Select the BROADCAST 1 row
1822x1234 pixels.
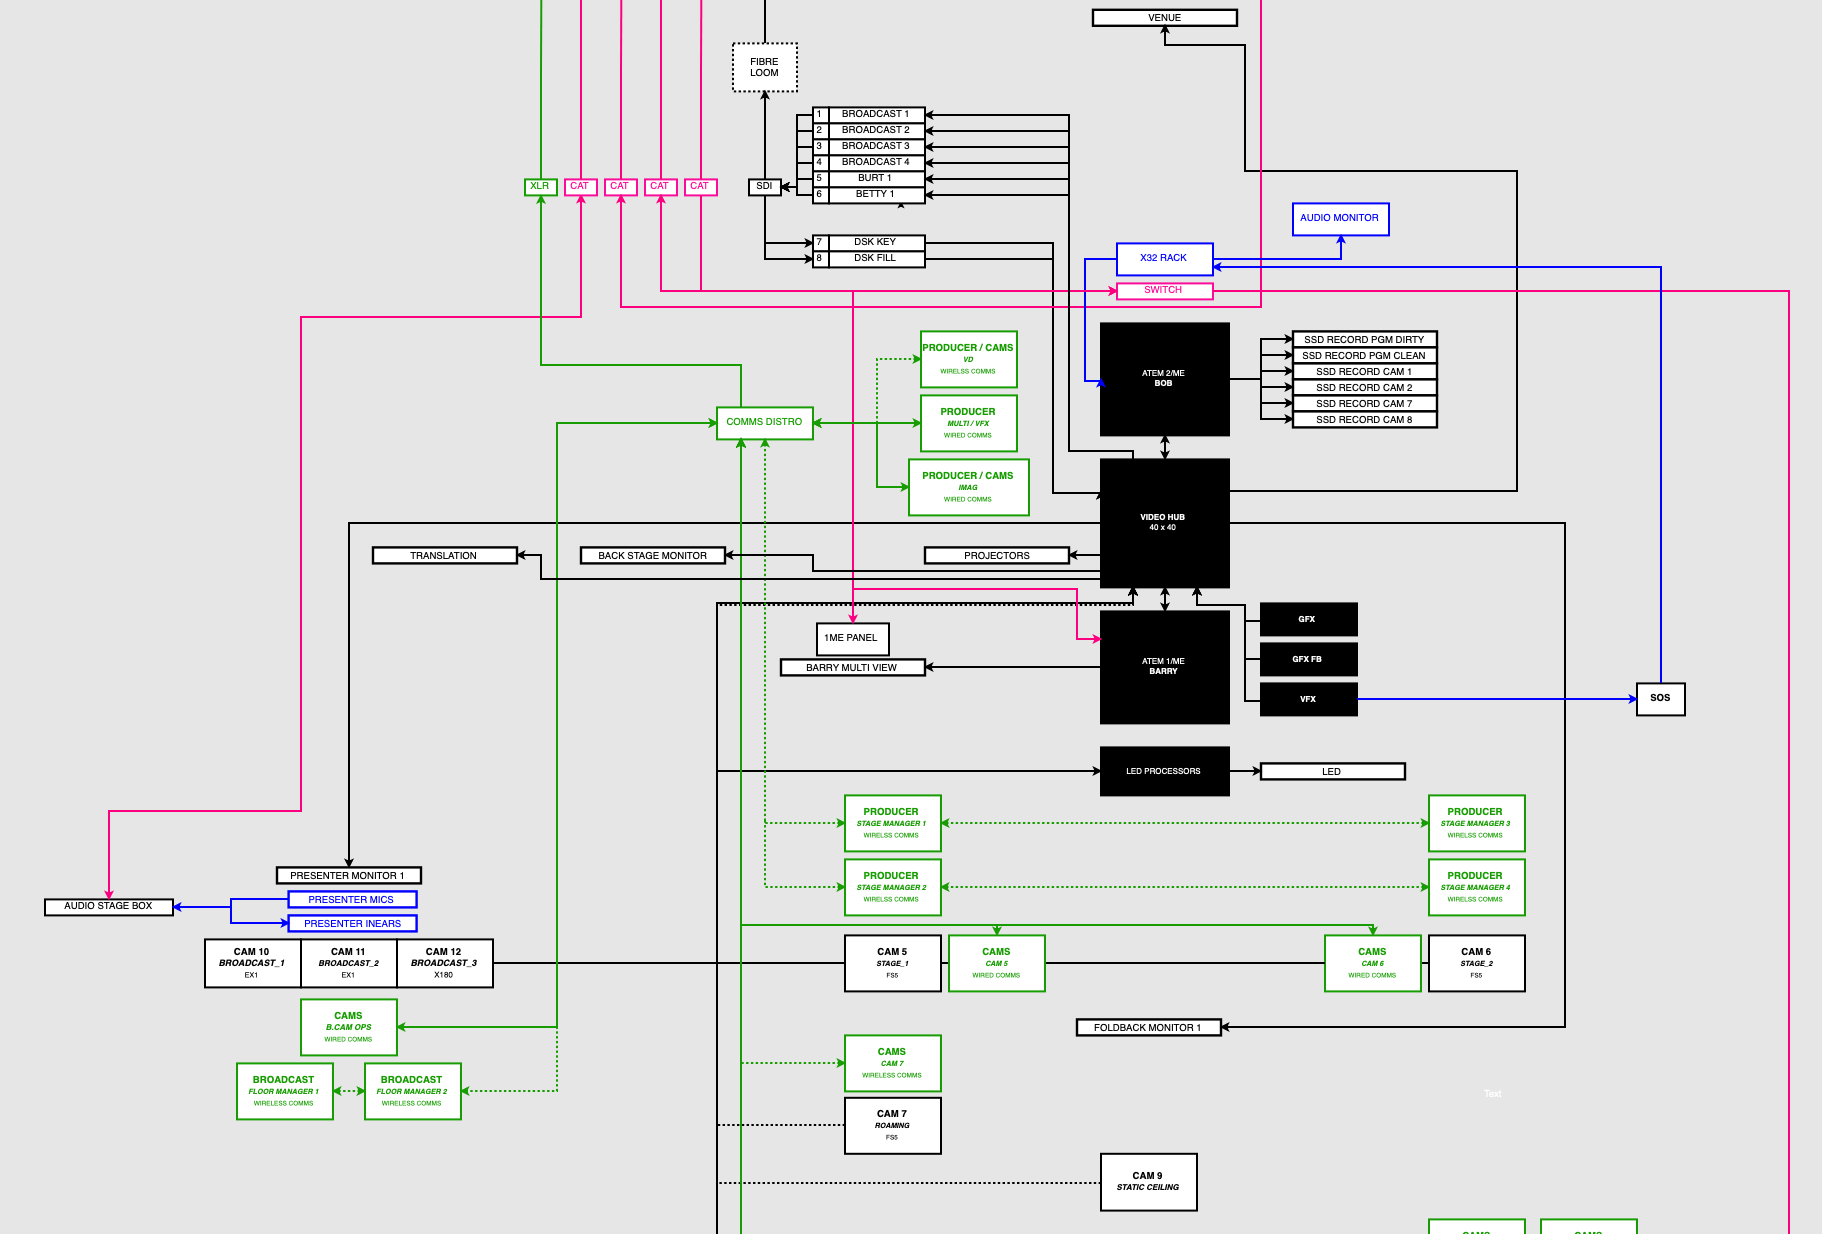(868, 115)
